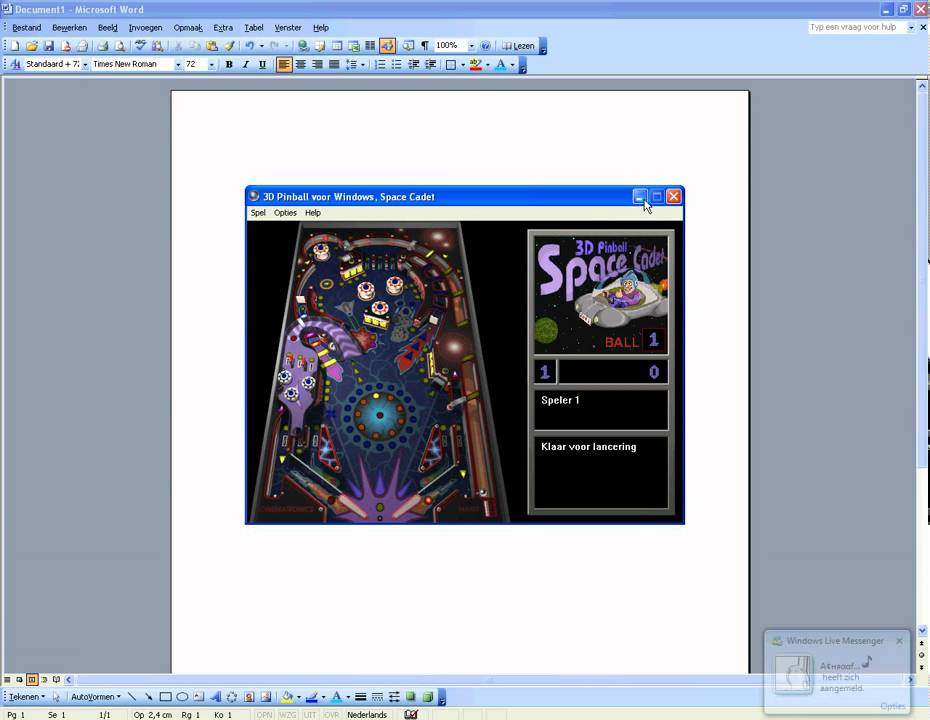Choose a line style thickness
The width and height of the screenshot is (930, 720).
point(360,697)
